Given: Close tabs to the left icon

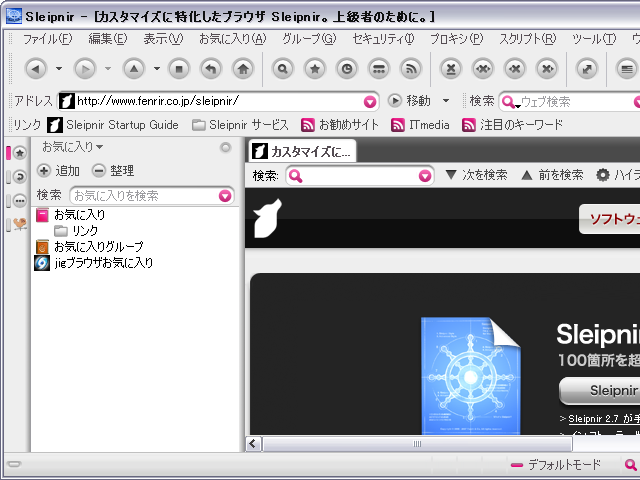Looking at the screenshot, I should (x=515, y=69).
